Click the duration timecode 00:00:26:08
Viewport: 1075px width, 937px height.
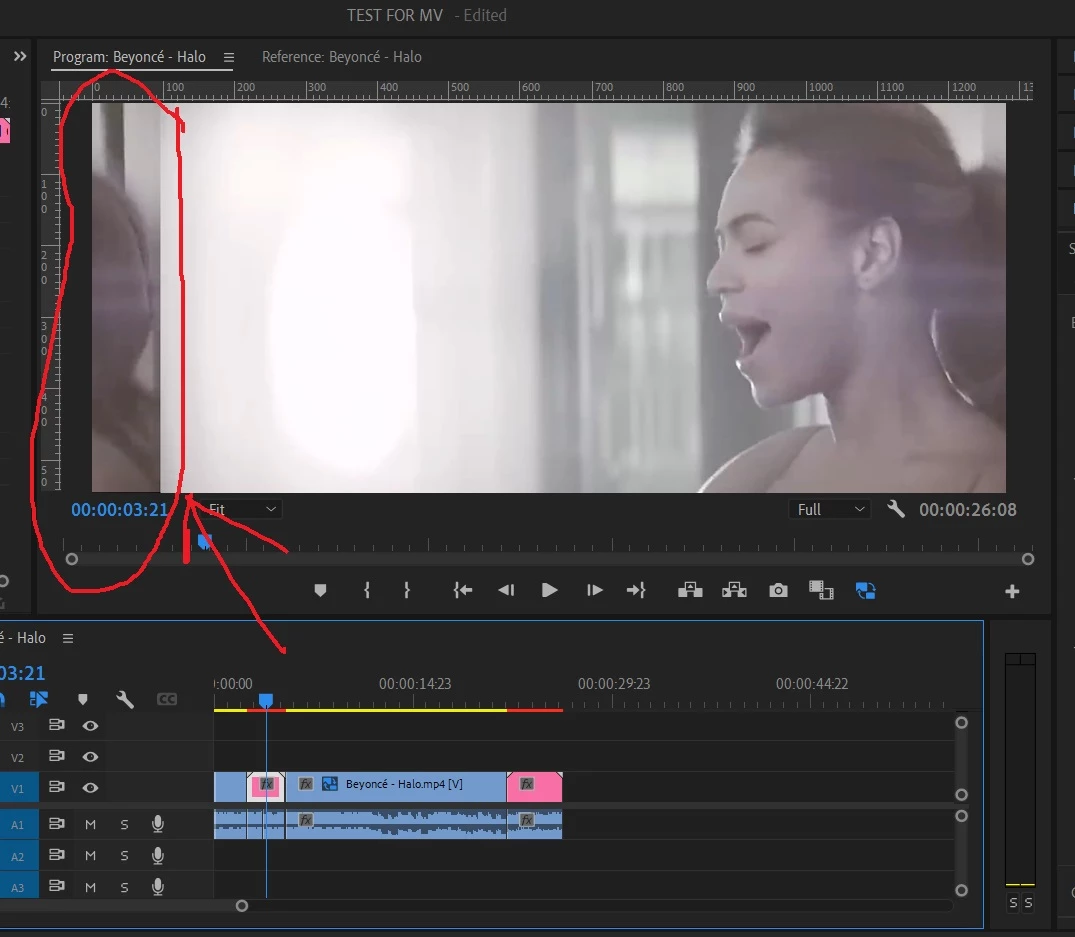pyautogui.click(x=967, y=509)
